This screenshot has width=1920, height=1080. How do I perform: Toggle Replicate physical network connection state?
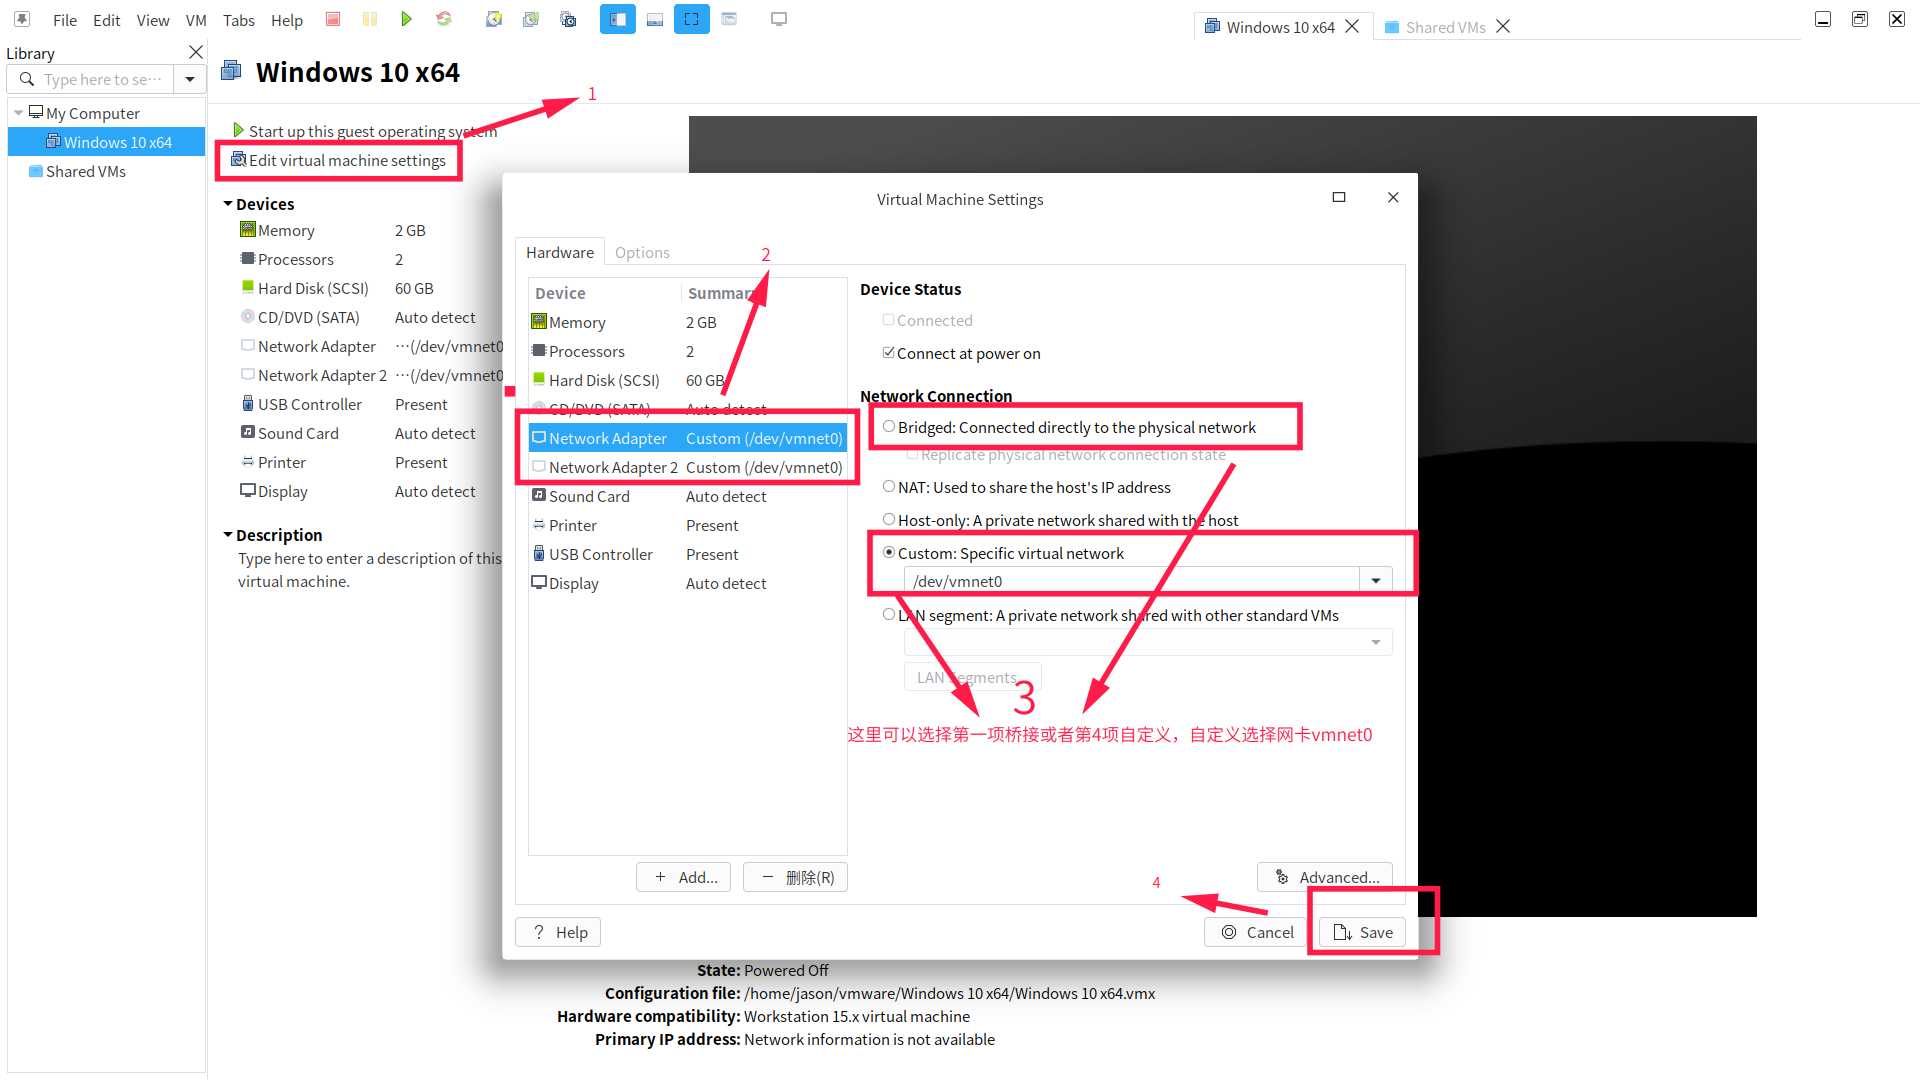[x=912, y=455]
